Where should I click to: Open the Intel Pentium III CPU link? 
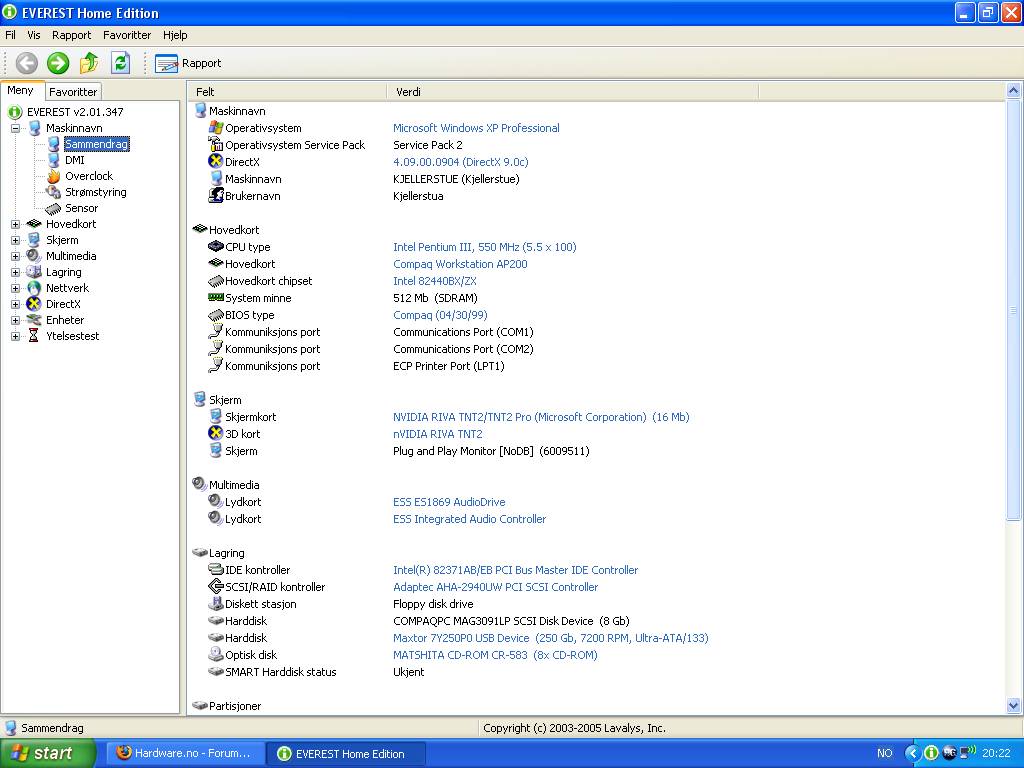(485, 247)
